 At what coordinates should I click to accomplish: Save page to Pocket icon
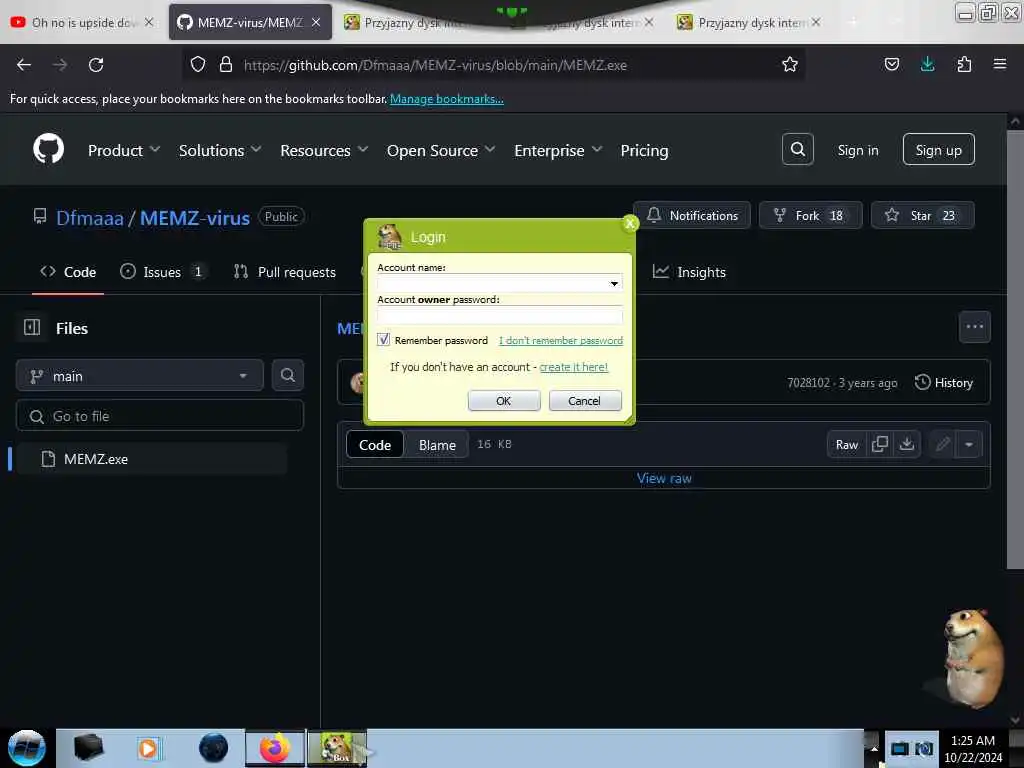tap(891, 64)
